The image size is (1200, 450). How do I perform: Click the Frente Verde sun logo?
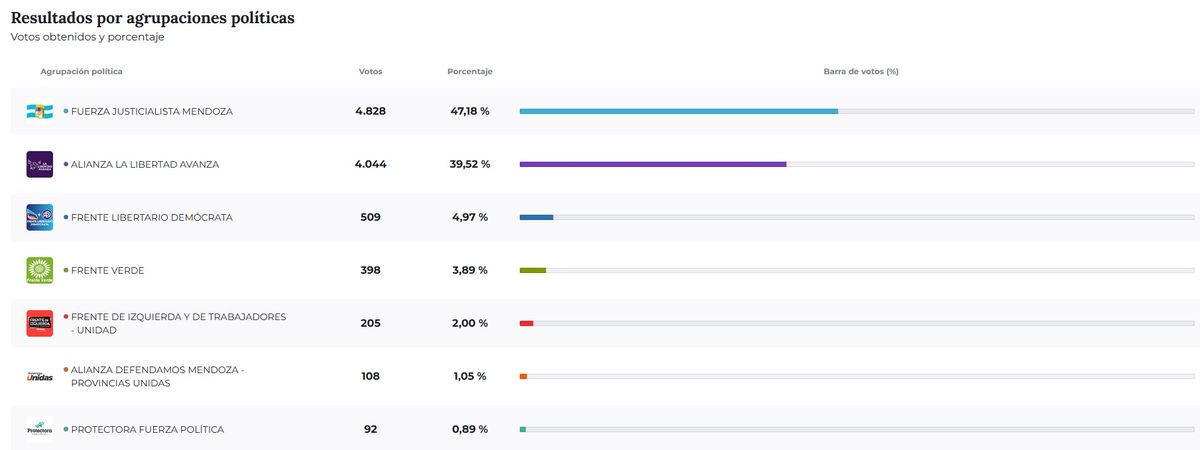[x=39, y=270]
